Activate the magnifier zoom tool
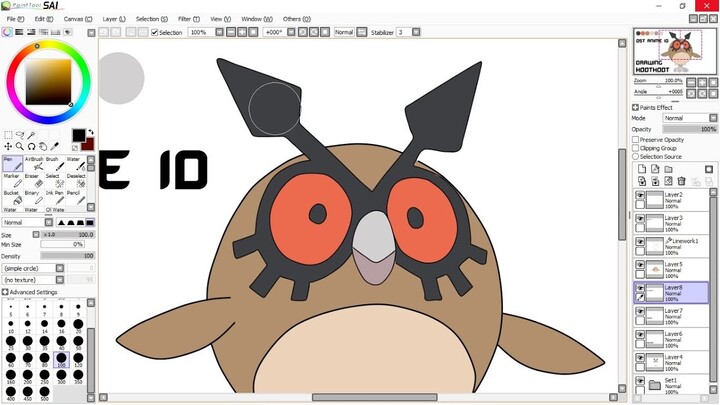Viewport: 720px width, 405px height. 20,146
